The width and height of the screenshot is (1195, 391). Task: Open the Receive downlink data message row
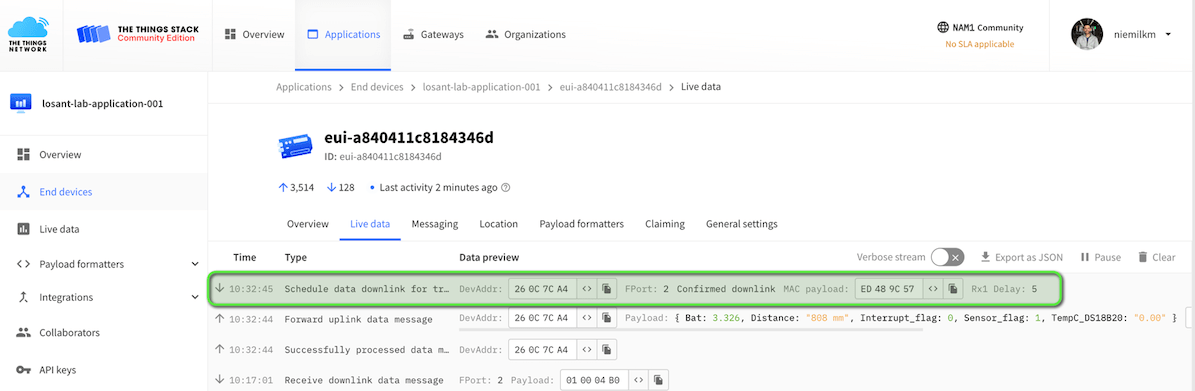[x=701, y=380]
